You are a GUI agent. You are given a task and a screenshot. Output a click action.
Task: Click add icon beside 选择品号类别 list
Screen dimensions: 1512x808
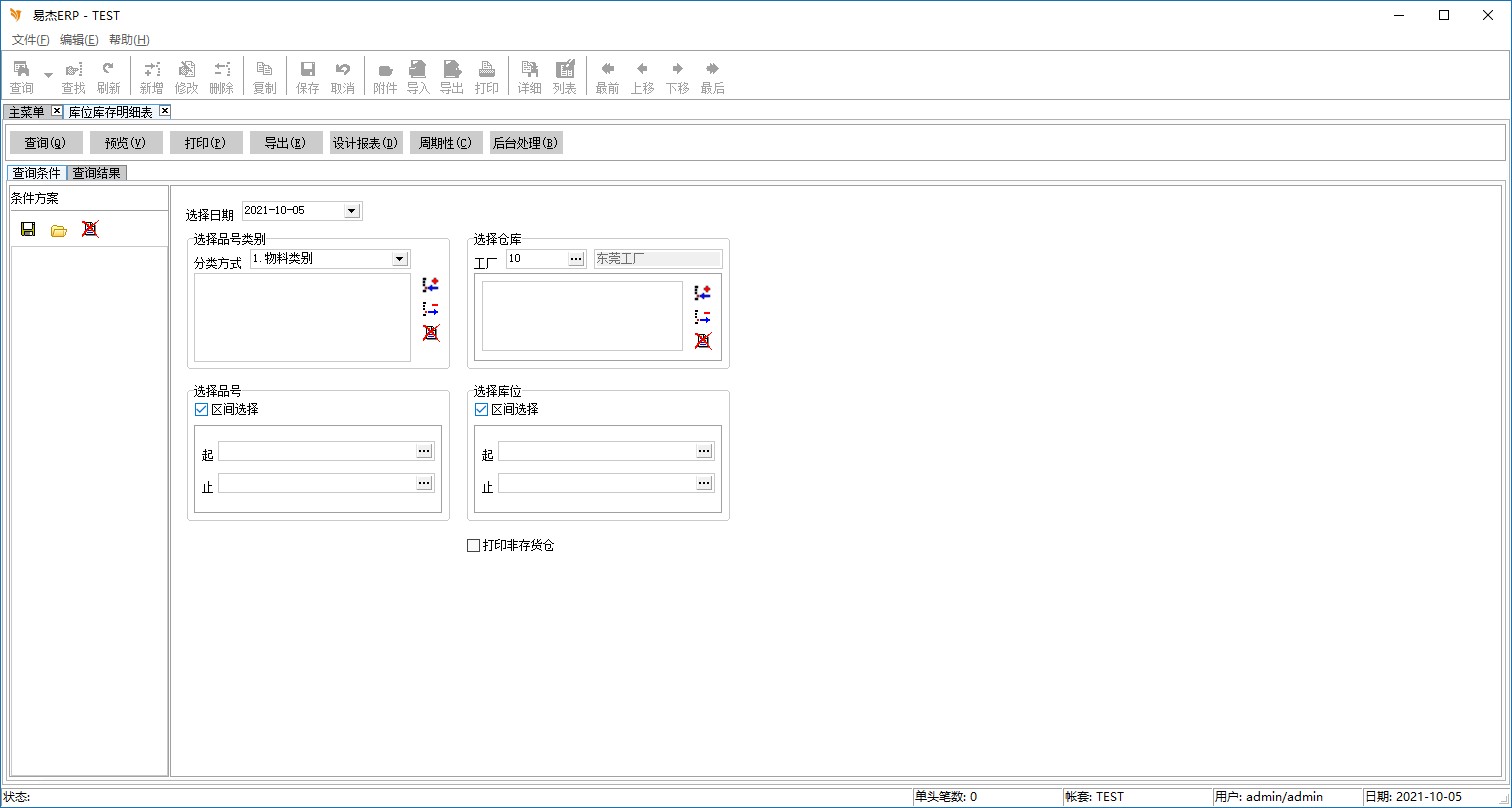[x=431, y=285]
